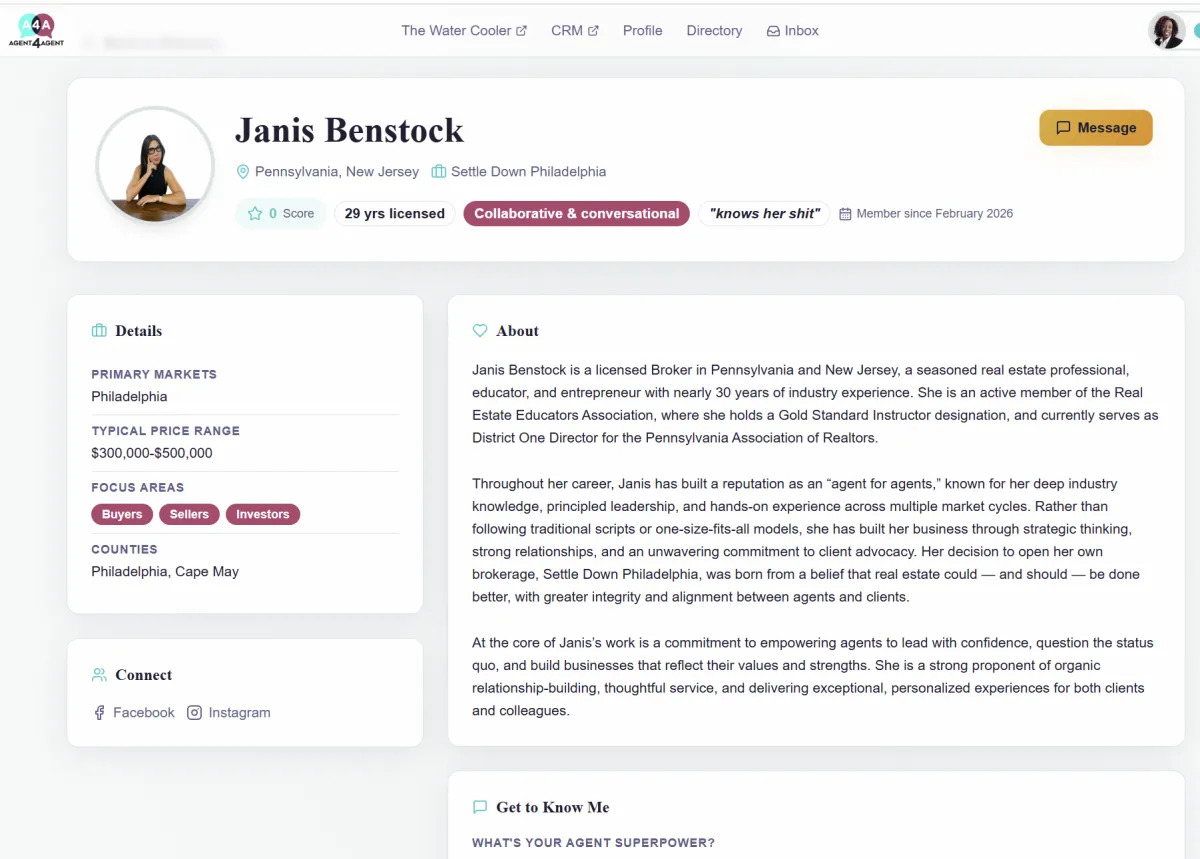Image resolution: width=1200 pixels, height=859 pixels.
Task: Click the Agent4Agent logo
Action: coord(37,30)
